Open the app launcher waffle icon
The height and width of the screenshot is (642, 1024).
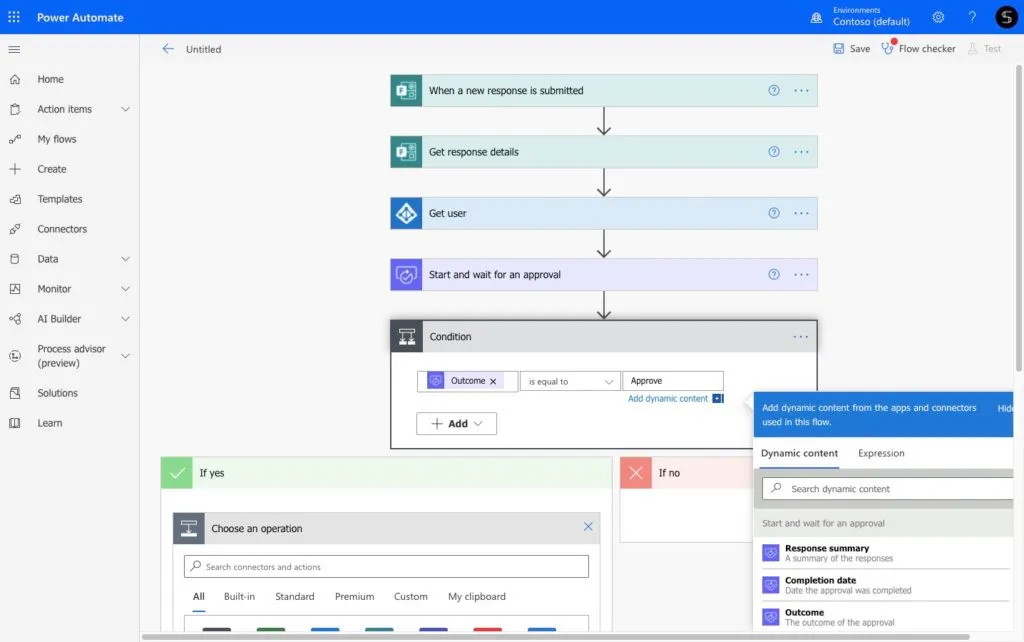[x=14, y=17]
